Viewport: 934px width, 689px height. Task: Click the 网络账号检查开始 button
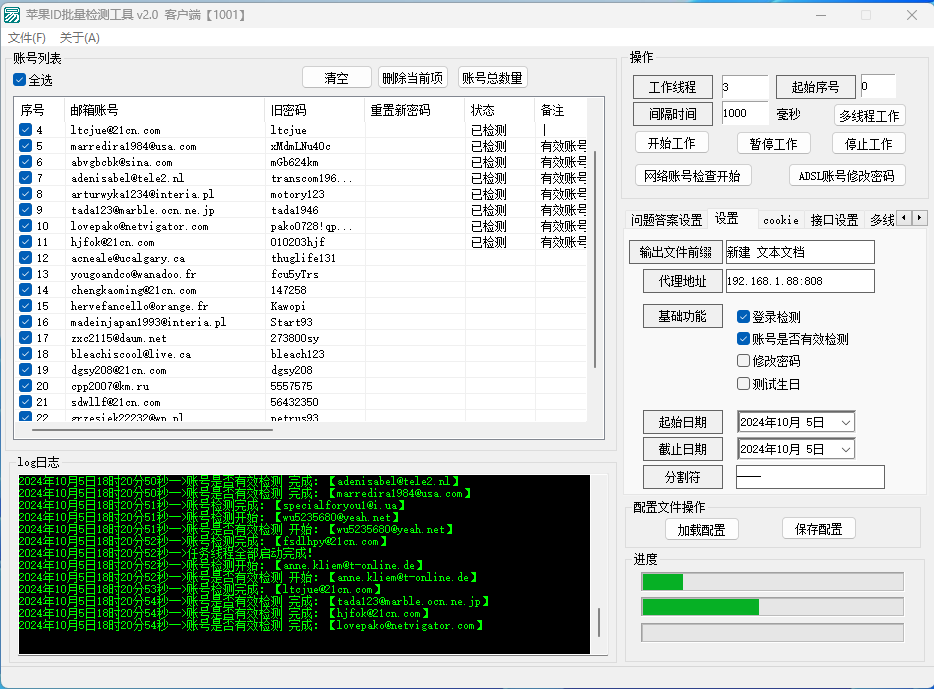pos(693,176)
